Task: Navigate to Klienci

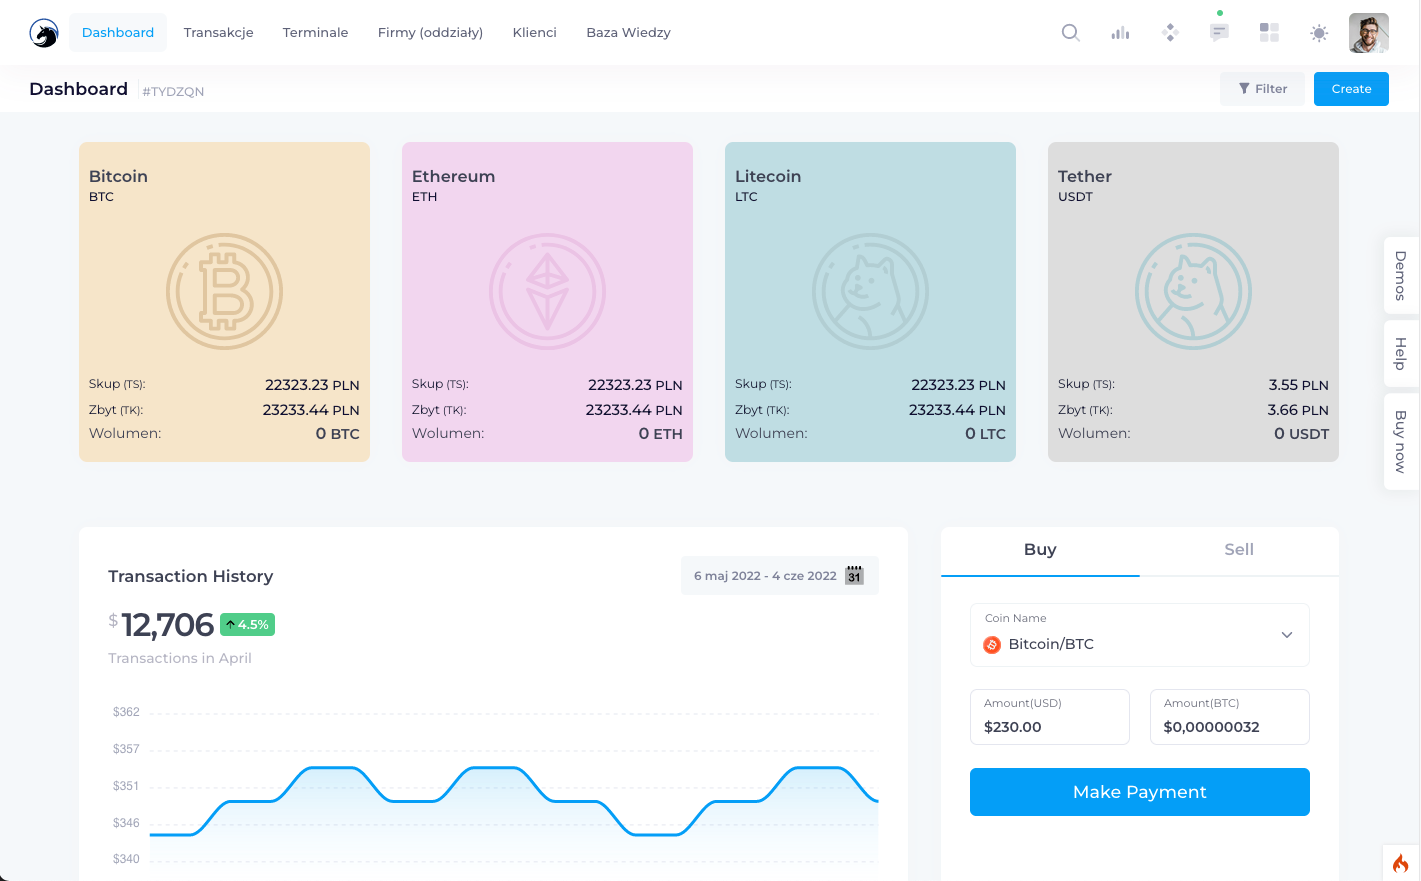Action: click(535, 33)
